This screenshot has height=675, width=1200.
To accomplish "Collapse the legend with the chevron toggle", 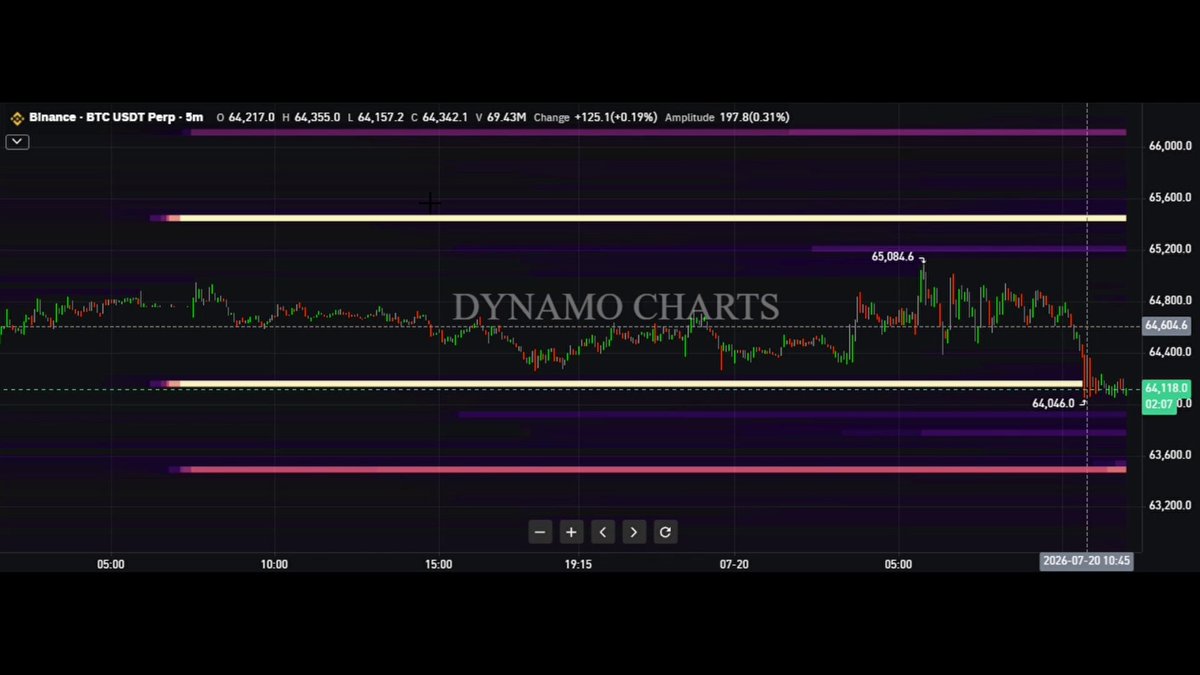I will (x=16, y=142).
